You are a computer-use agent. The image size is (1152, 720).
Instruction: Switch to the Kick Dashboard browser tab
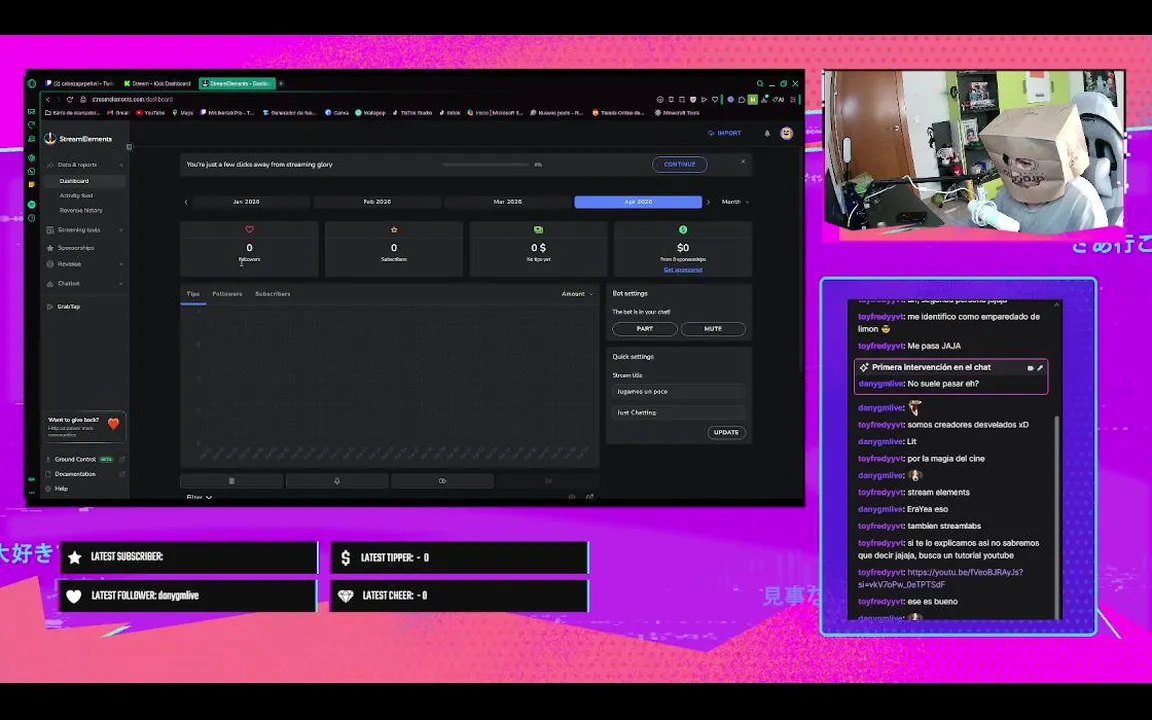tap(157, 84)
